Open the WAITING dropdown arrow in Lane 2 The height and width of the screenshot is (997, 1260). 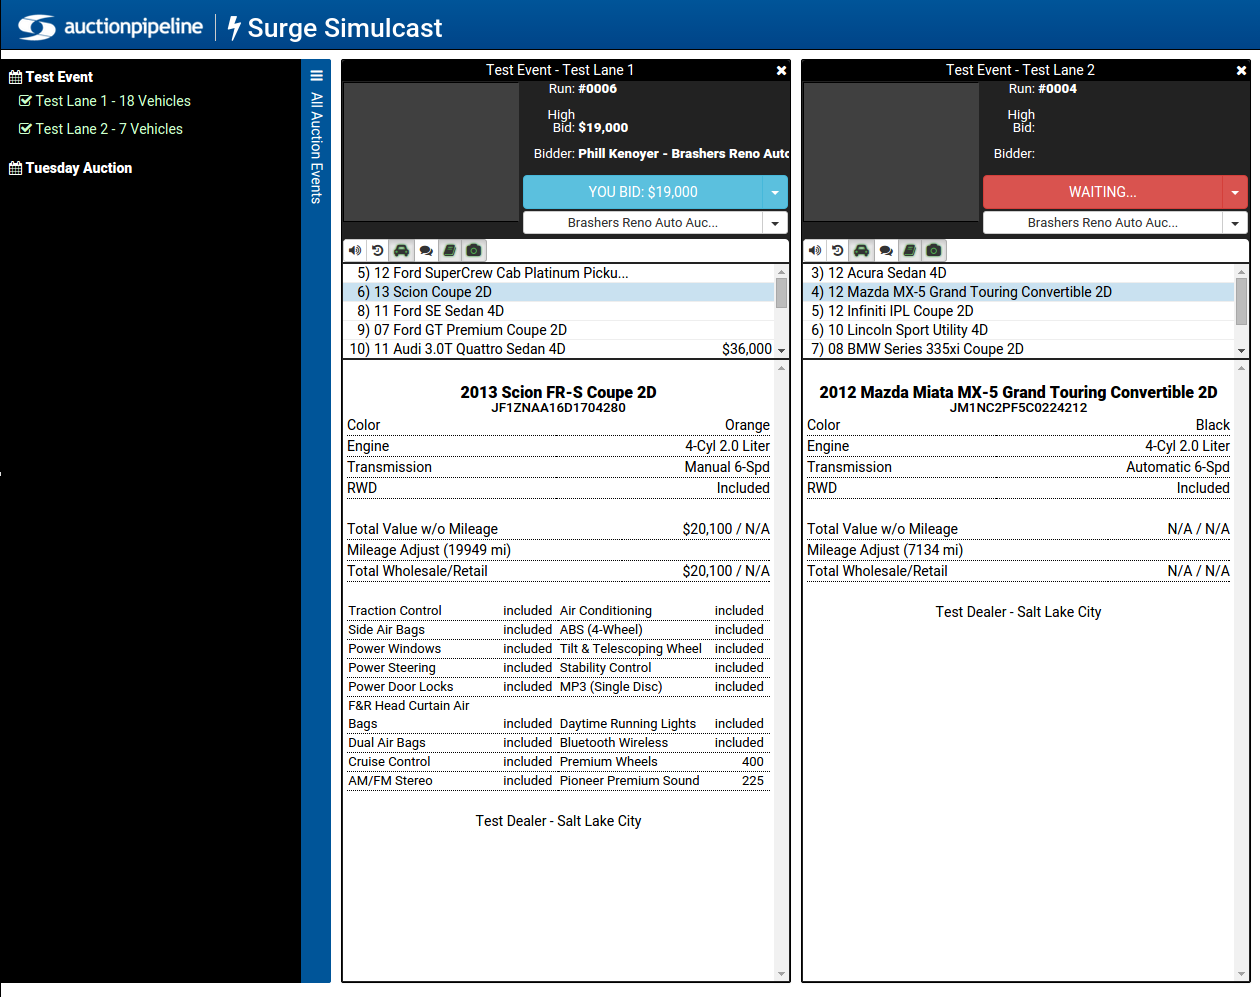(1237, 192)
